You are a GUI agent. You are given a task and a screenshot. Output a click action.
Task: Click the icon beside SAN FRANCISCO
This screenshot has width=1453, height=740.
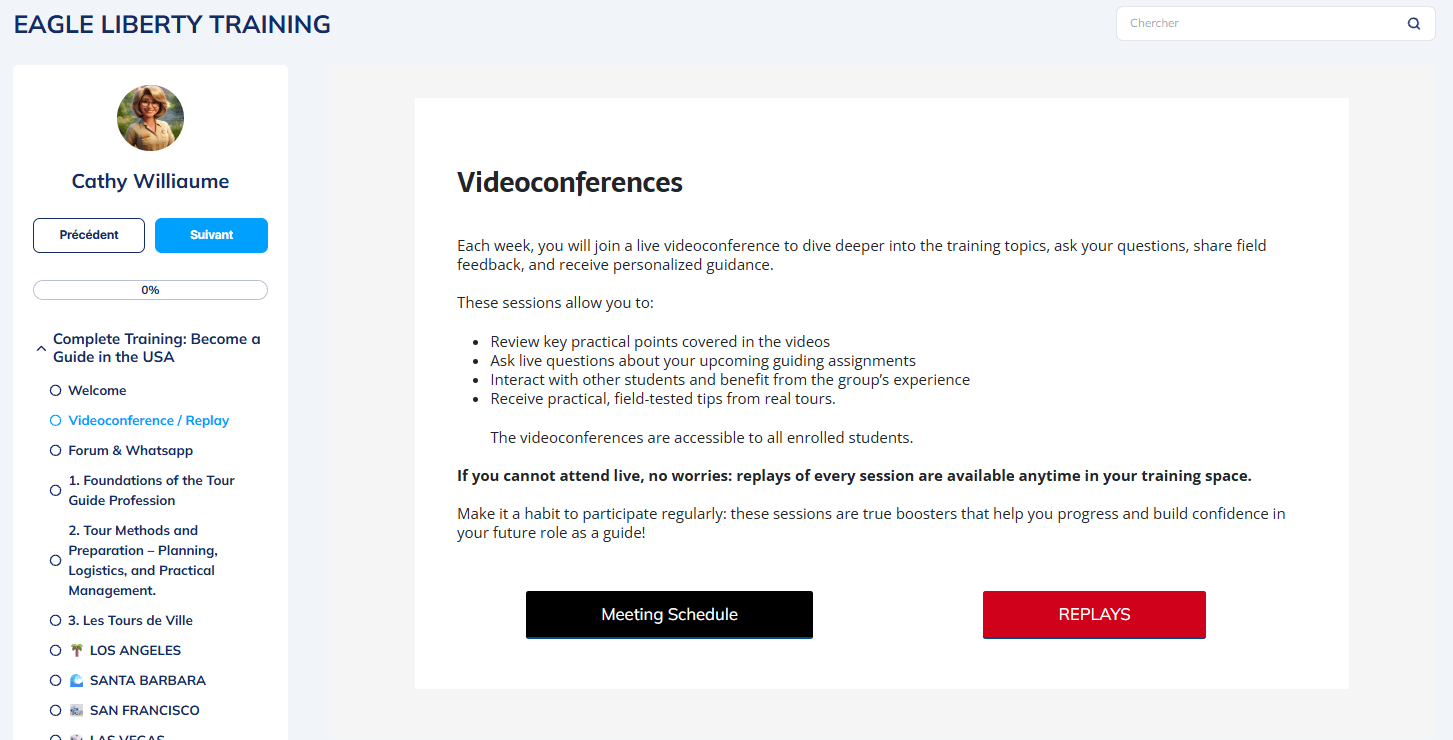tap(77, 711)
